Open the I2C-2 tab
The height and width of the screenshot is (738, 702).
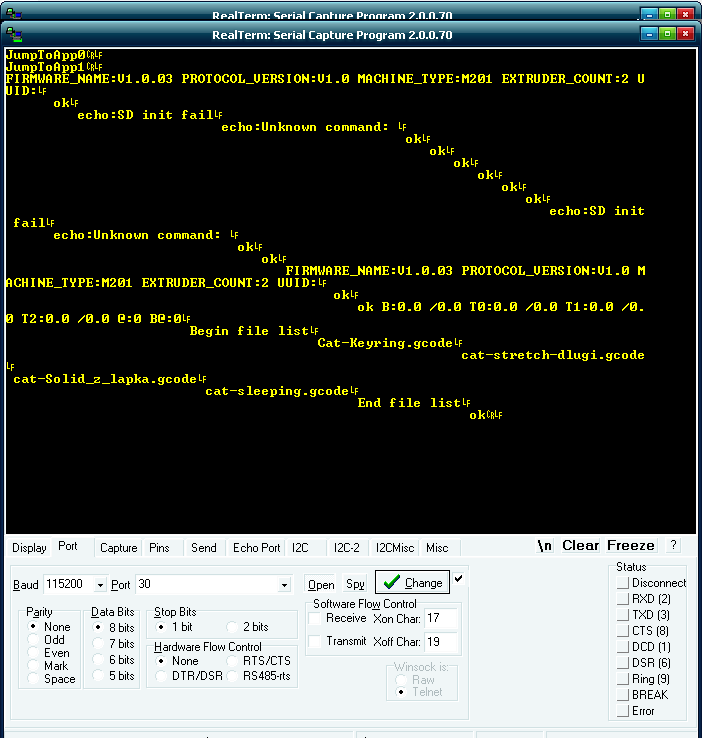(346, 548)
